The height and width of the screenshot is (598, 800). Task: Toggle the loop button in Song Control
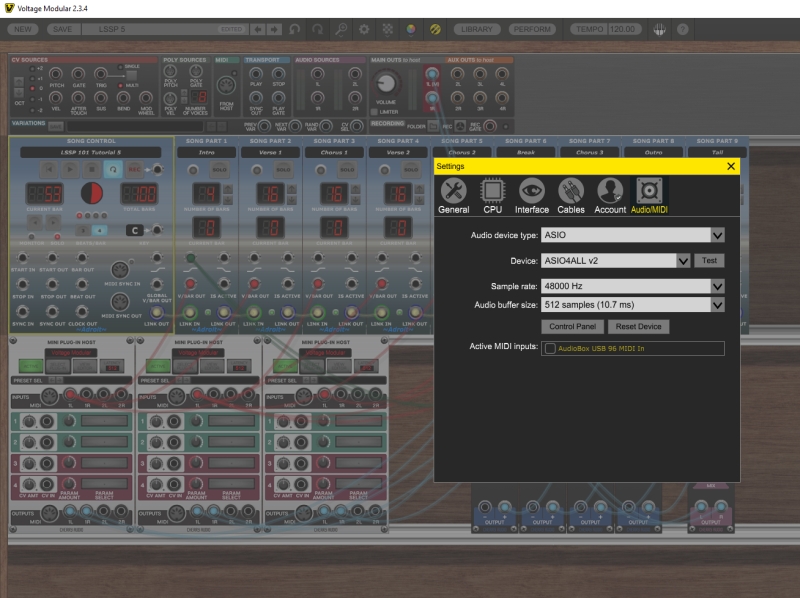pyautogui.click(x=113, y=169)
